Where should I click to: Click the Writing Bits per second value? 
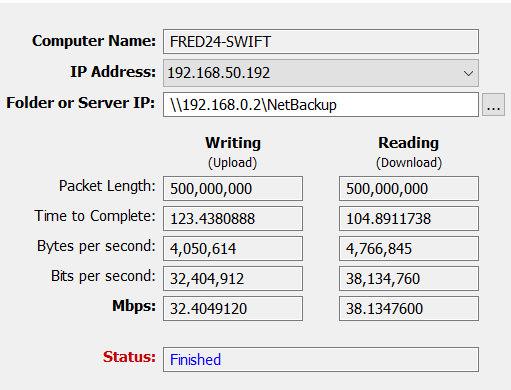(233, 279)
